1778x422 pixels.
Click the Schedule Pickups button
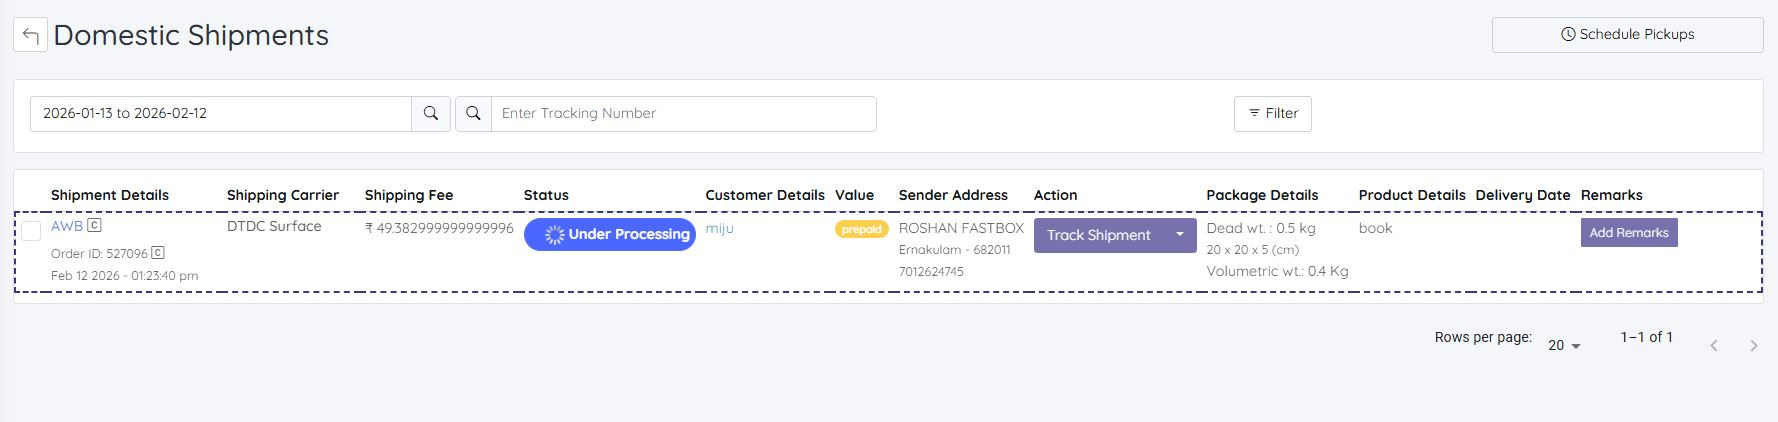[1628, 35]
